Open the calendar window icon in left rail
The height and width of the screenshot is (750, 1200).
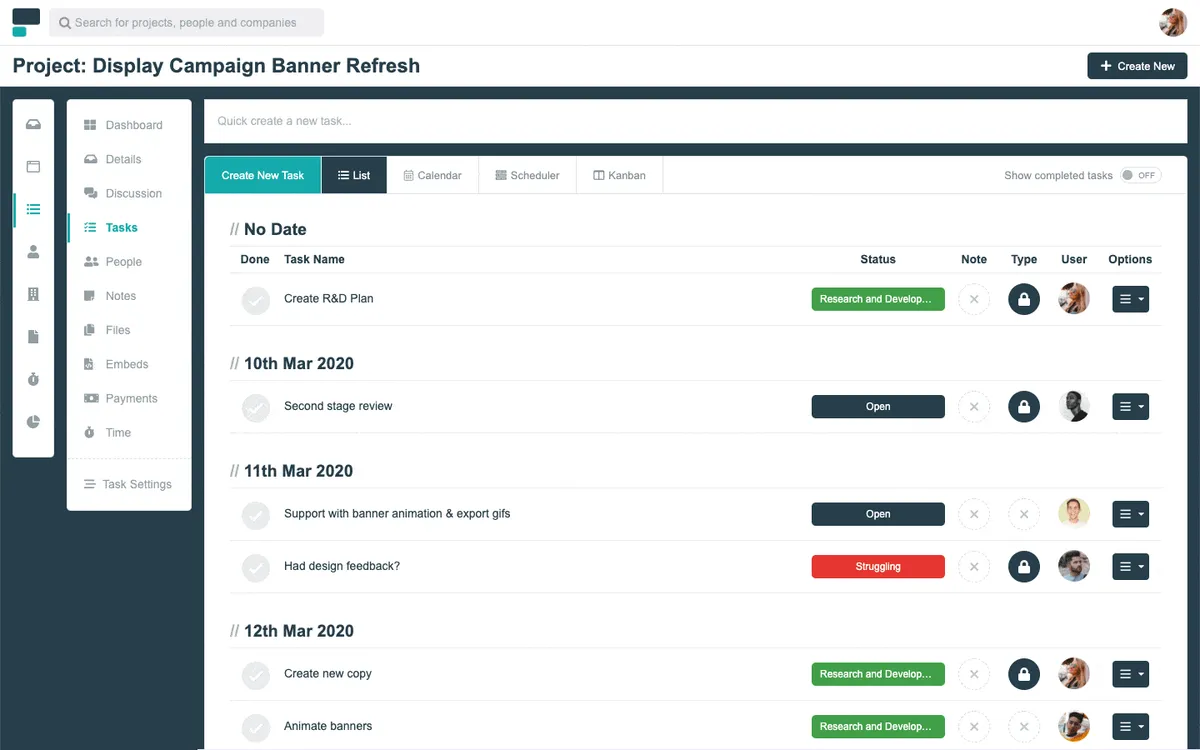click(x=33, y=167)
